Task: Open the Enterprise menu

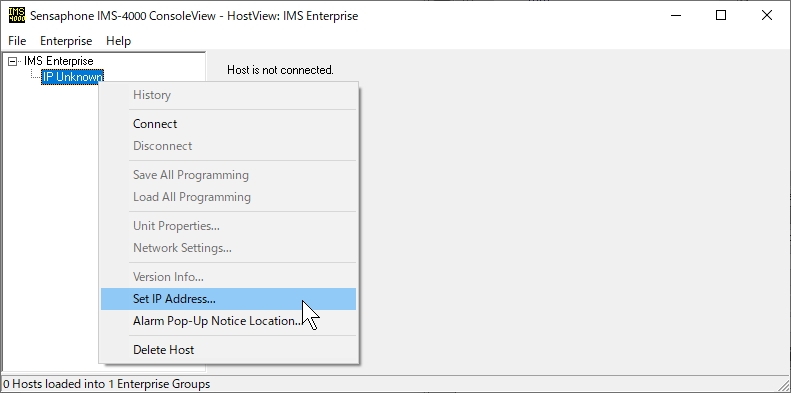Action: click(66, 41)
